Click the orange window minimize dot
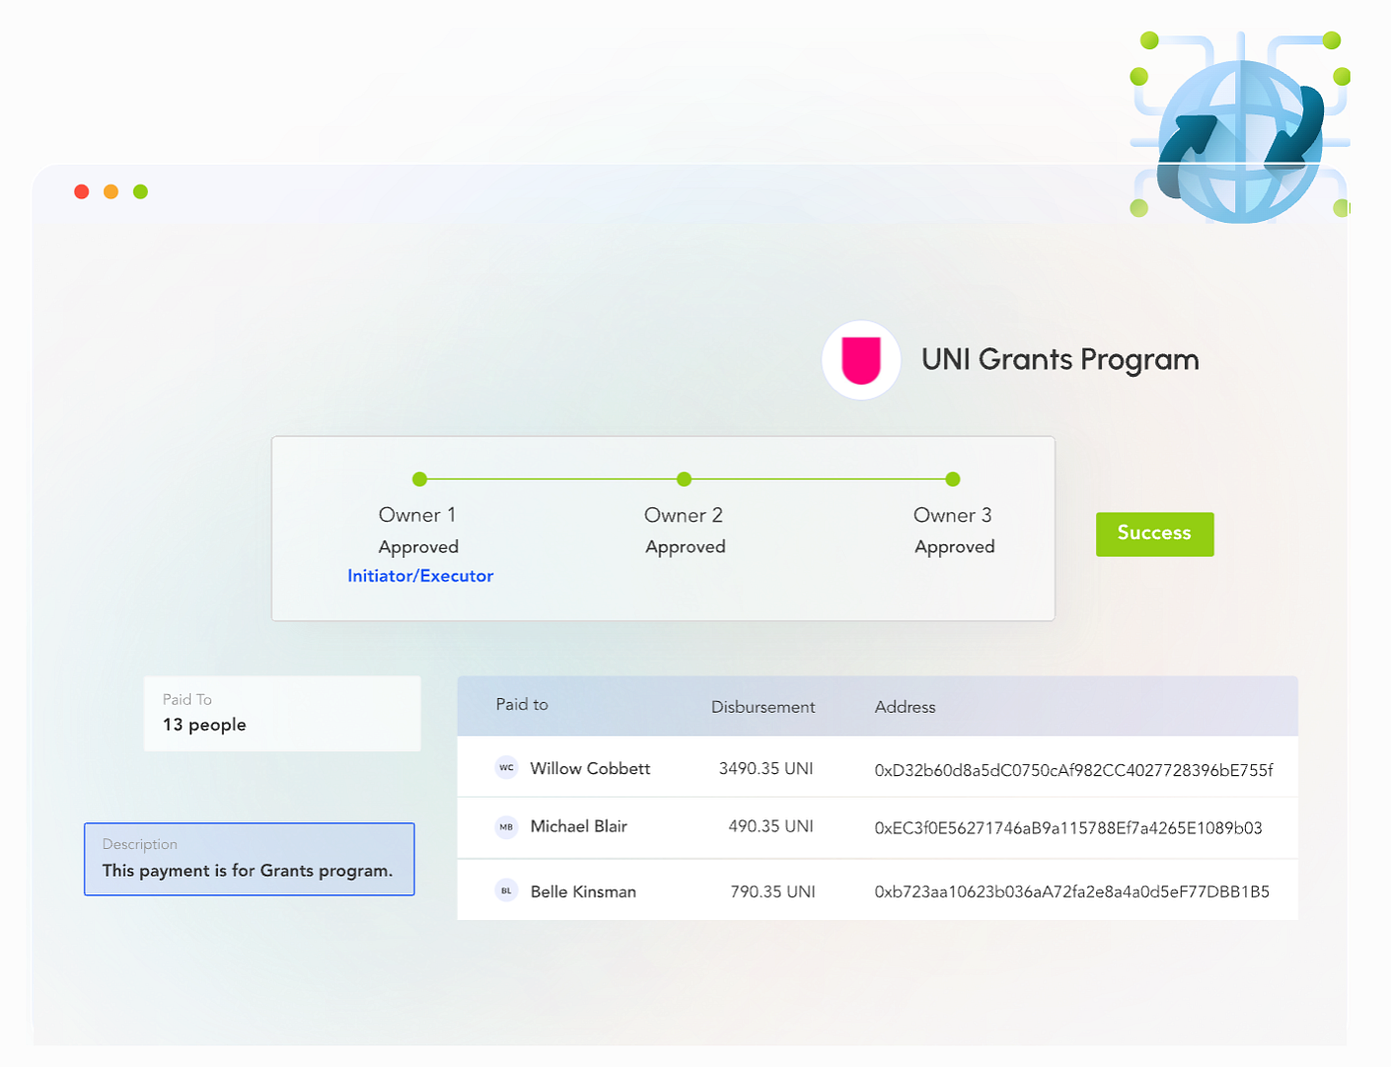Image resolution: width=1400 pixels, height=1068 pixels. [111, 192]
